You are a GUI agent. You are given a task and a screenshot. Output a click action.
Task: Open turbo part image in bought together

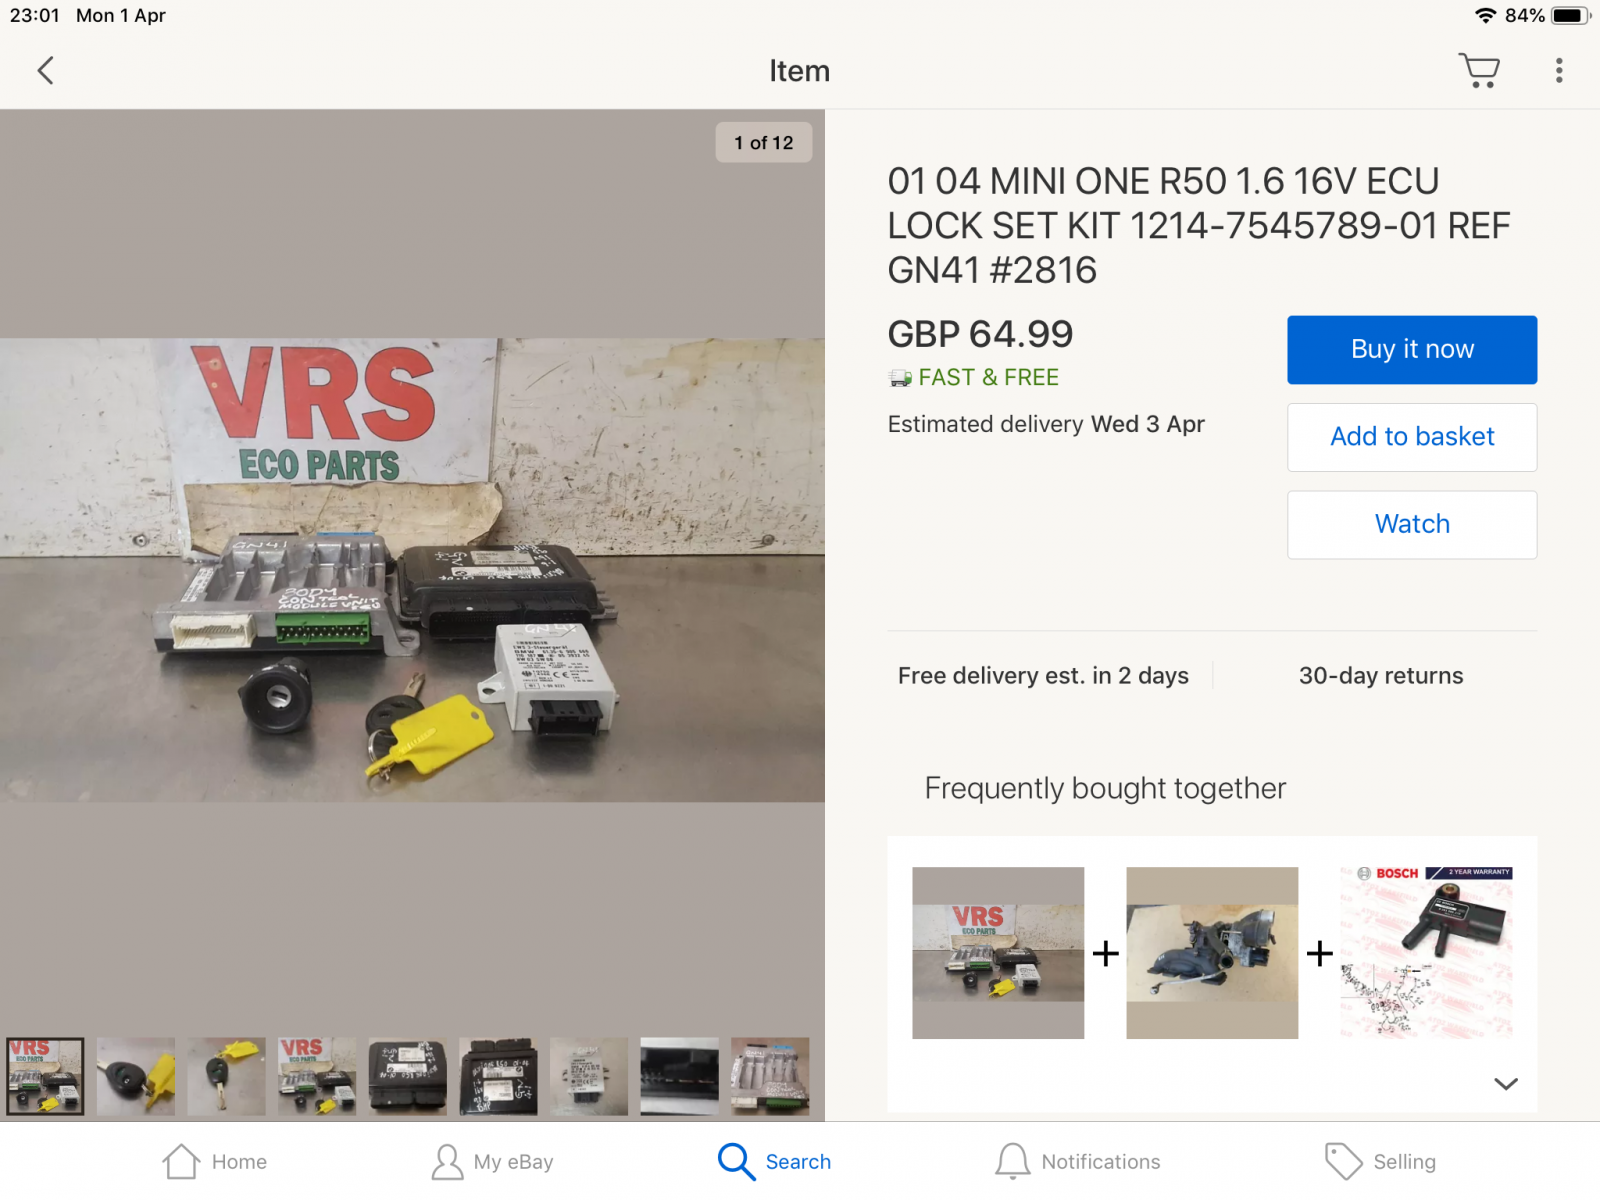[1212, 953]
